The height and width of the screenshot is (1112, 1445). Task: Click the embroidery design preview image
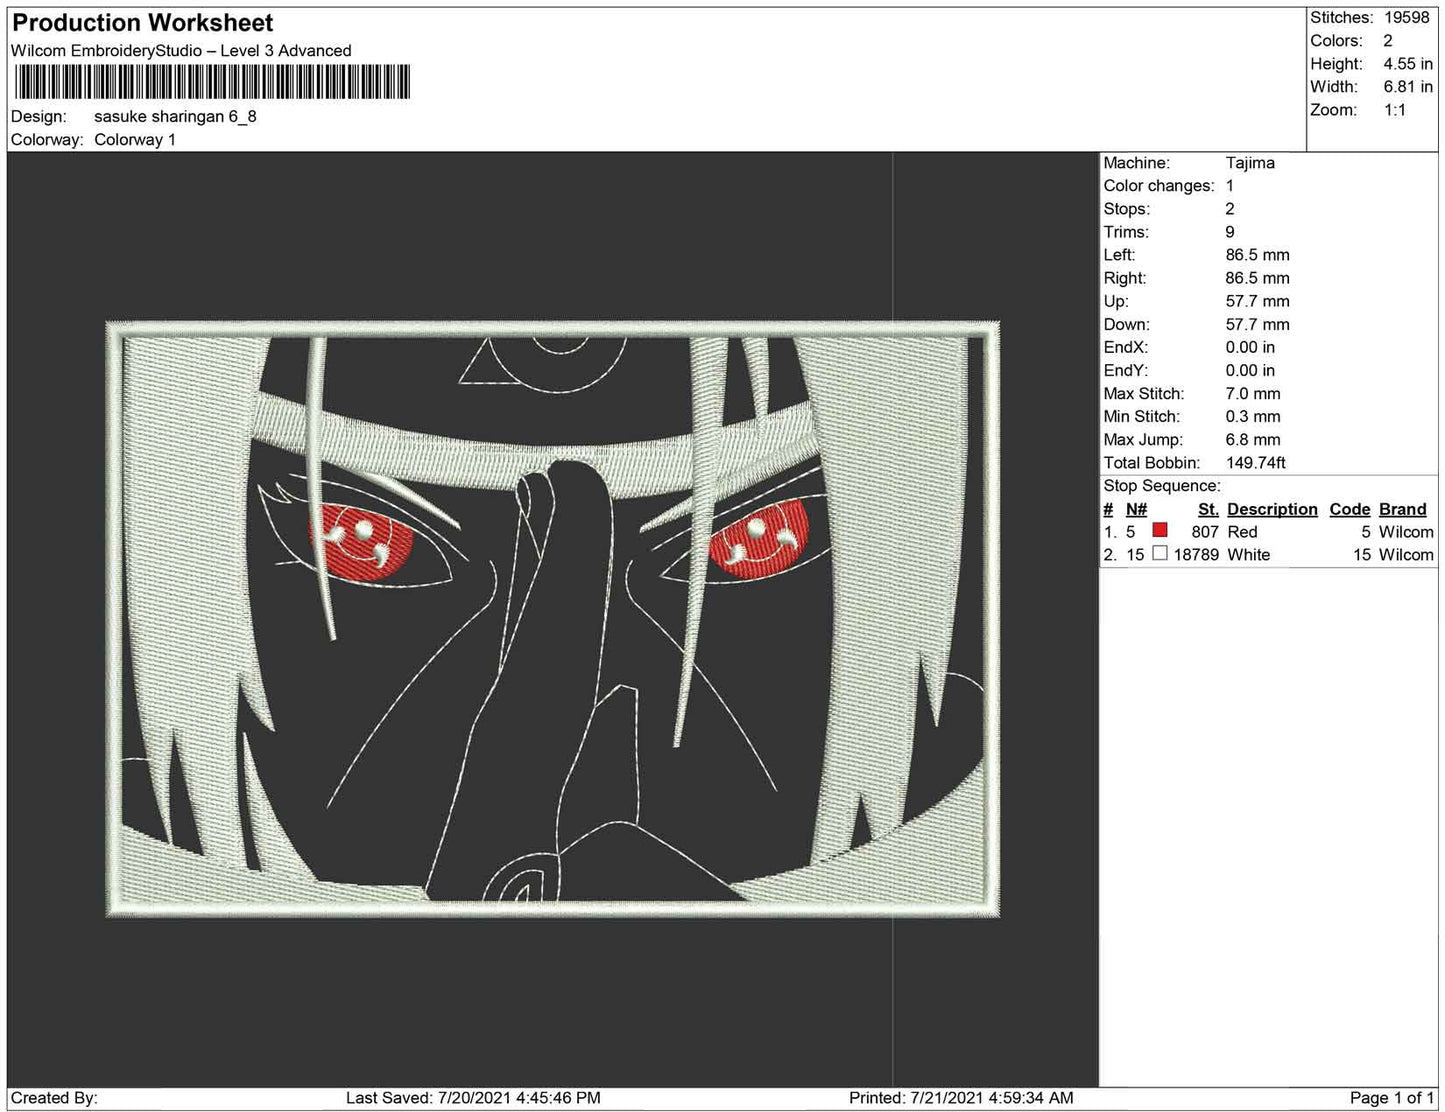pyautogui.click(x=553, y=619)
